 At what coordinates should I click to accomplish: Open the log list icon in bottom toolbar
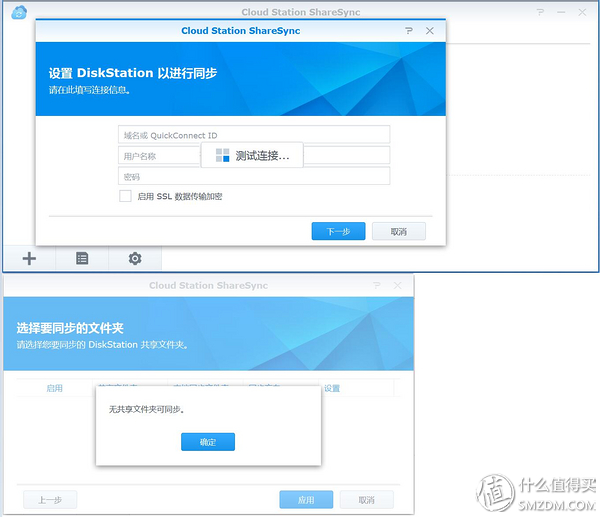[82, 258]
